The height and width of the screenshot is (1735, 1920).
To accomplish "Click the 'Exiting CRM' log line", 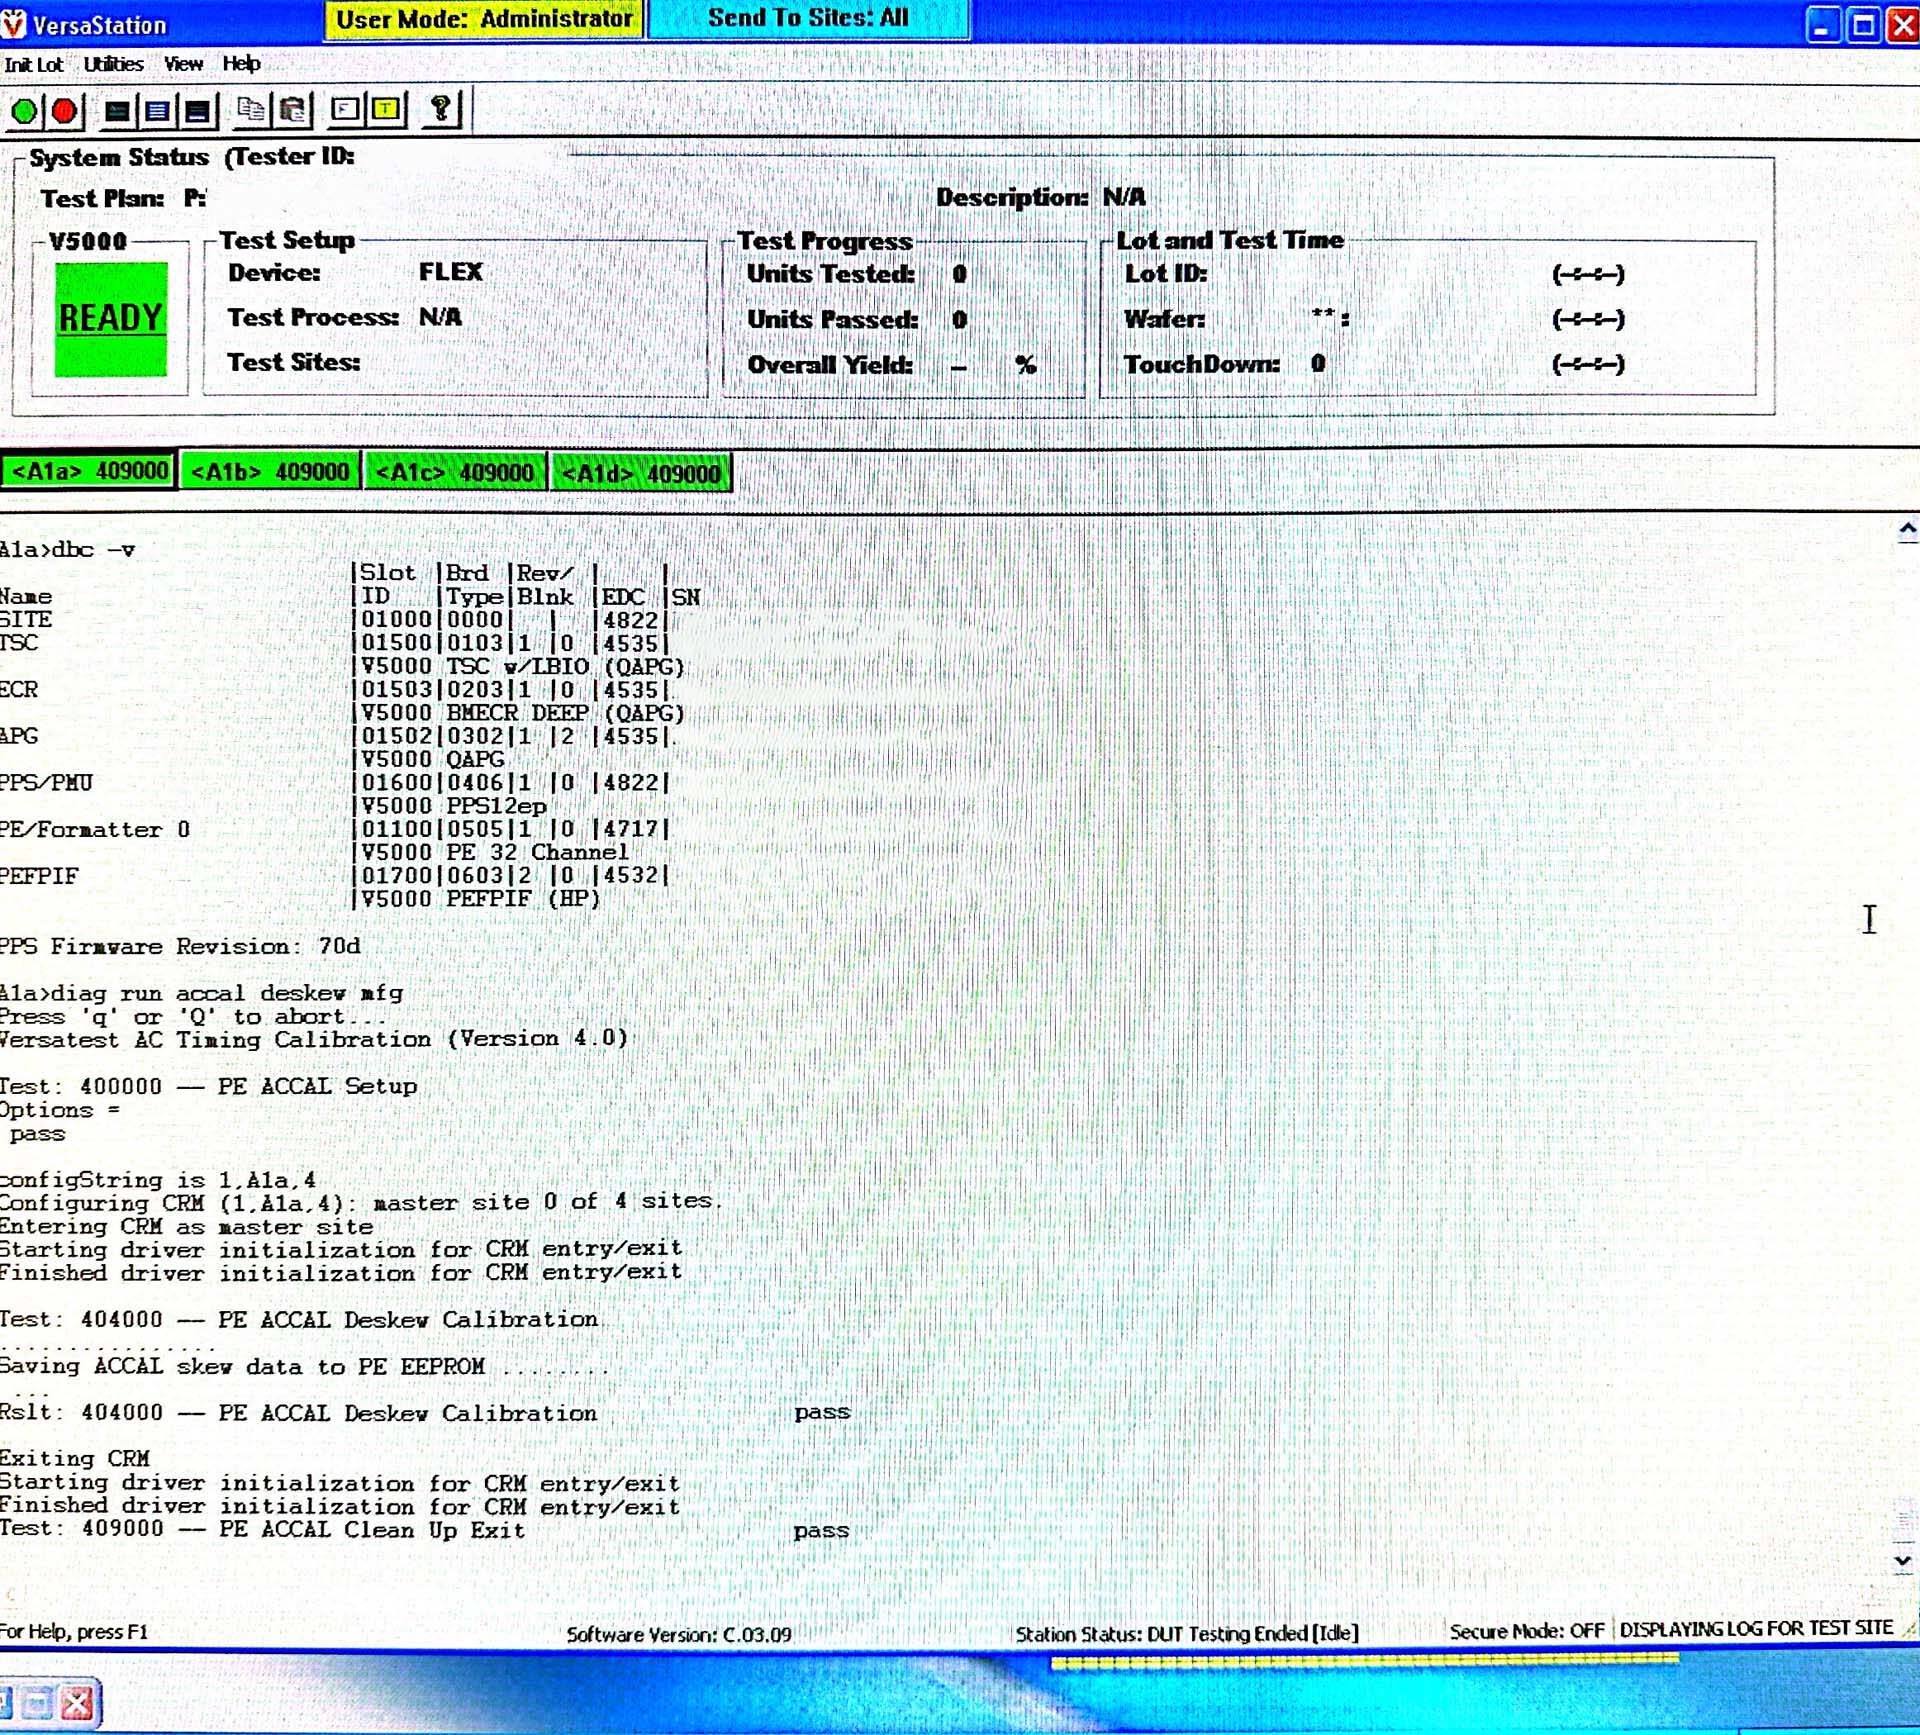I will (75, 1459).
